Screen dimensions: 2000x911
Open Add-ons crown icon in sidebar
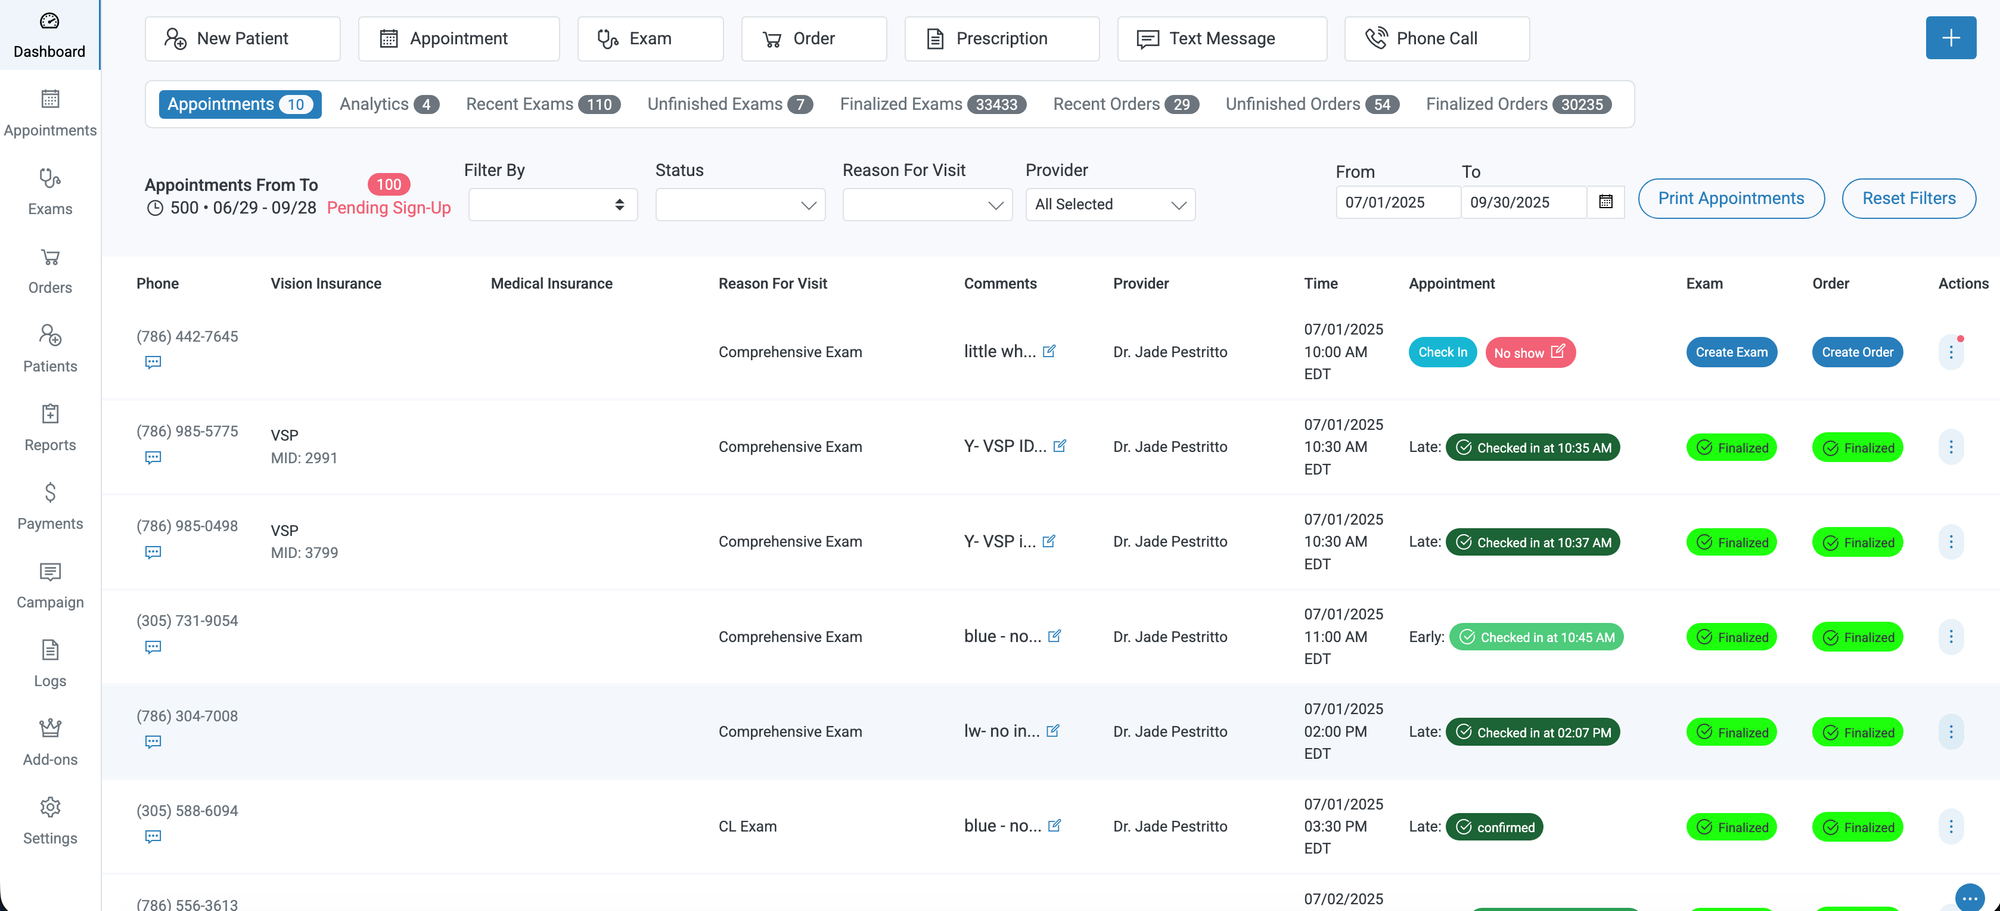click(50, 728)
